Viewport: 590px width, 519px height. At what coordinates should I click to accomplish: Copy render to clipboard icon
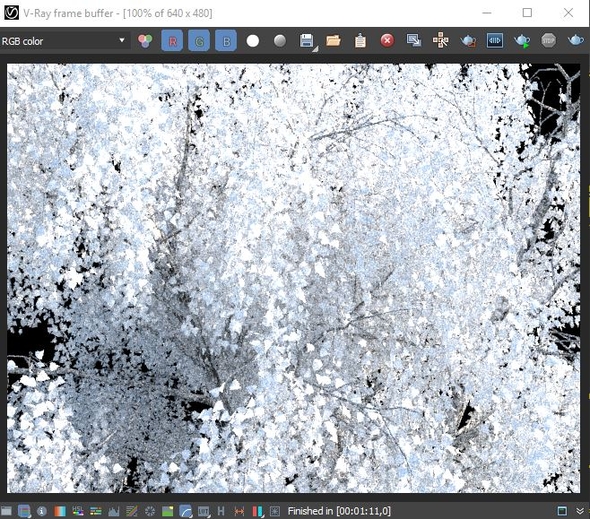click(x=360, y=41)
